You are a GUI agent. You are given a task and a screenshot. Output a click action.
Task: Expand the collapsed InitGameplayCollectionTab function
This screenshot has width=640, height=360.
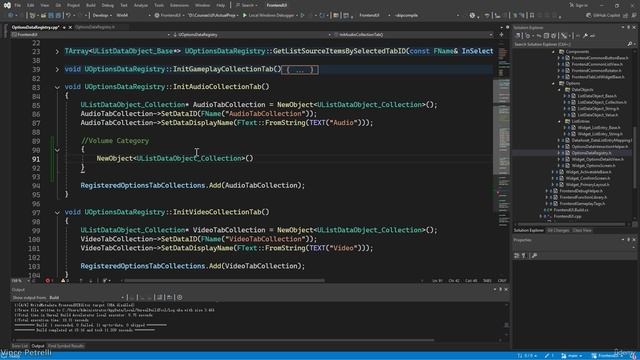(57, 69)
